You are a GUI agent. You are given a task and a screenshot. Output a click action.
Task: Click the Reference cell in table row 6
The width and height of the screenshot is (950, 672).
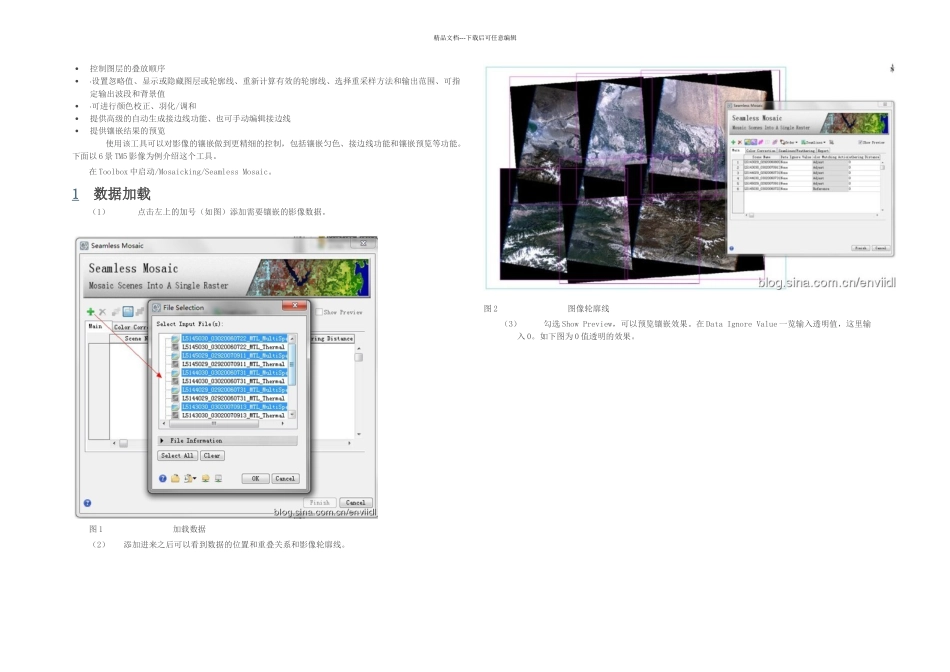830,189
